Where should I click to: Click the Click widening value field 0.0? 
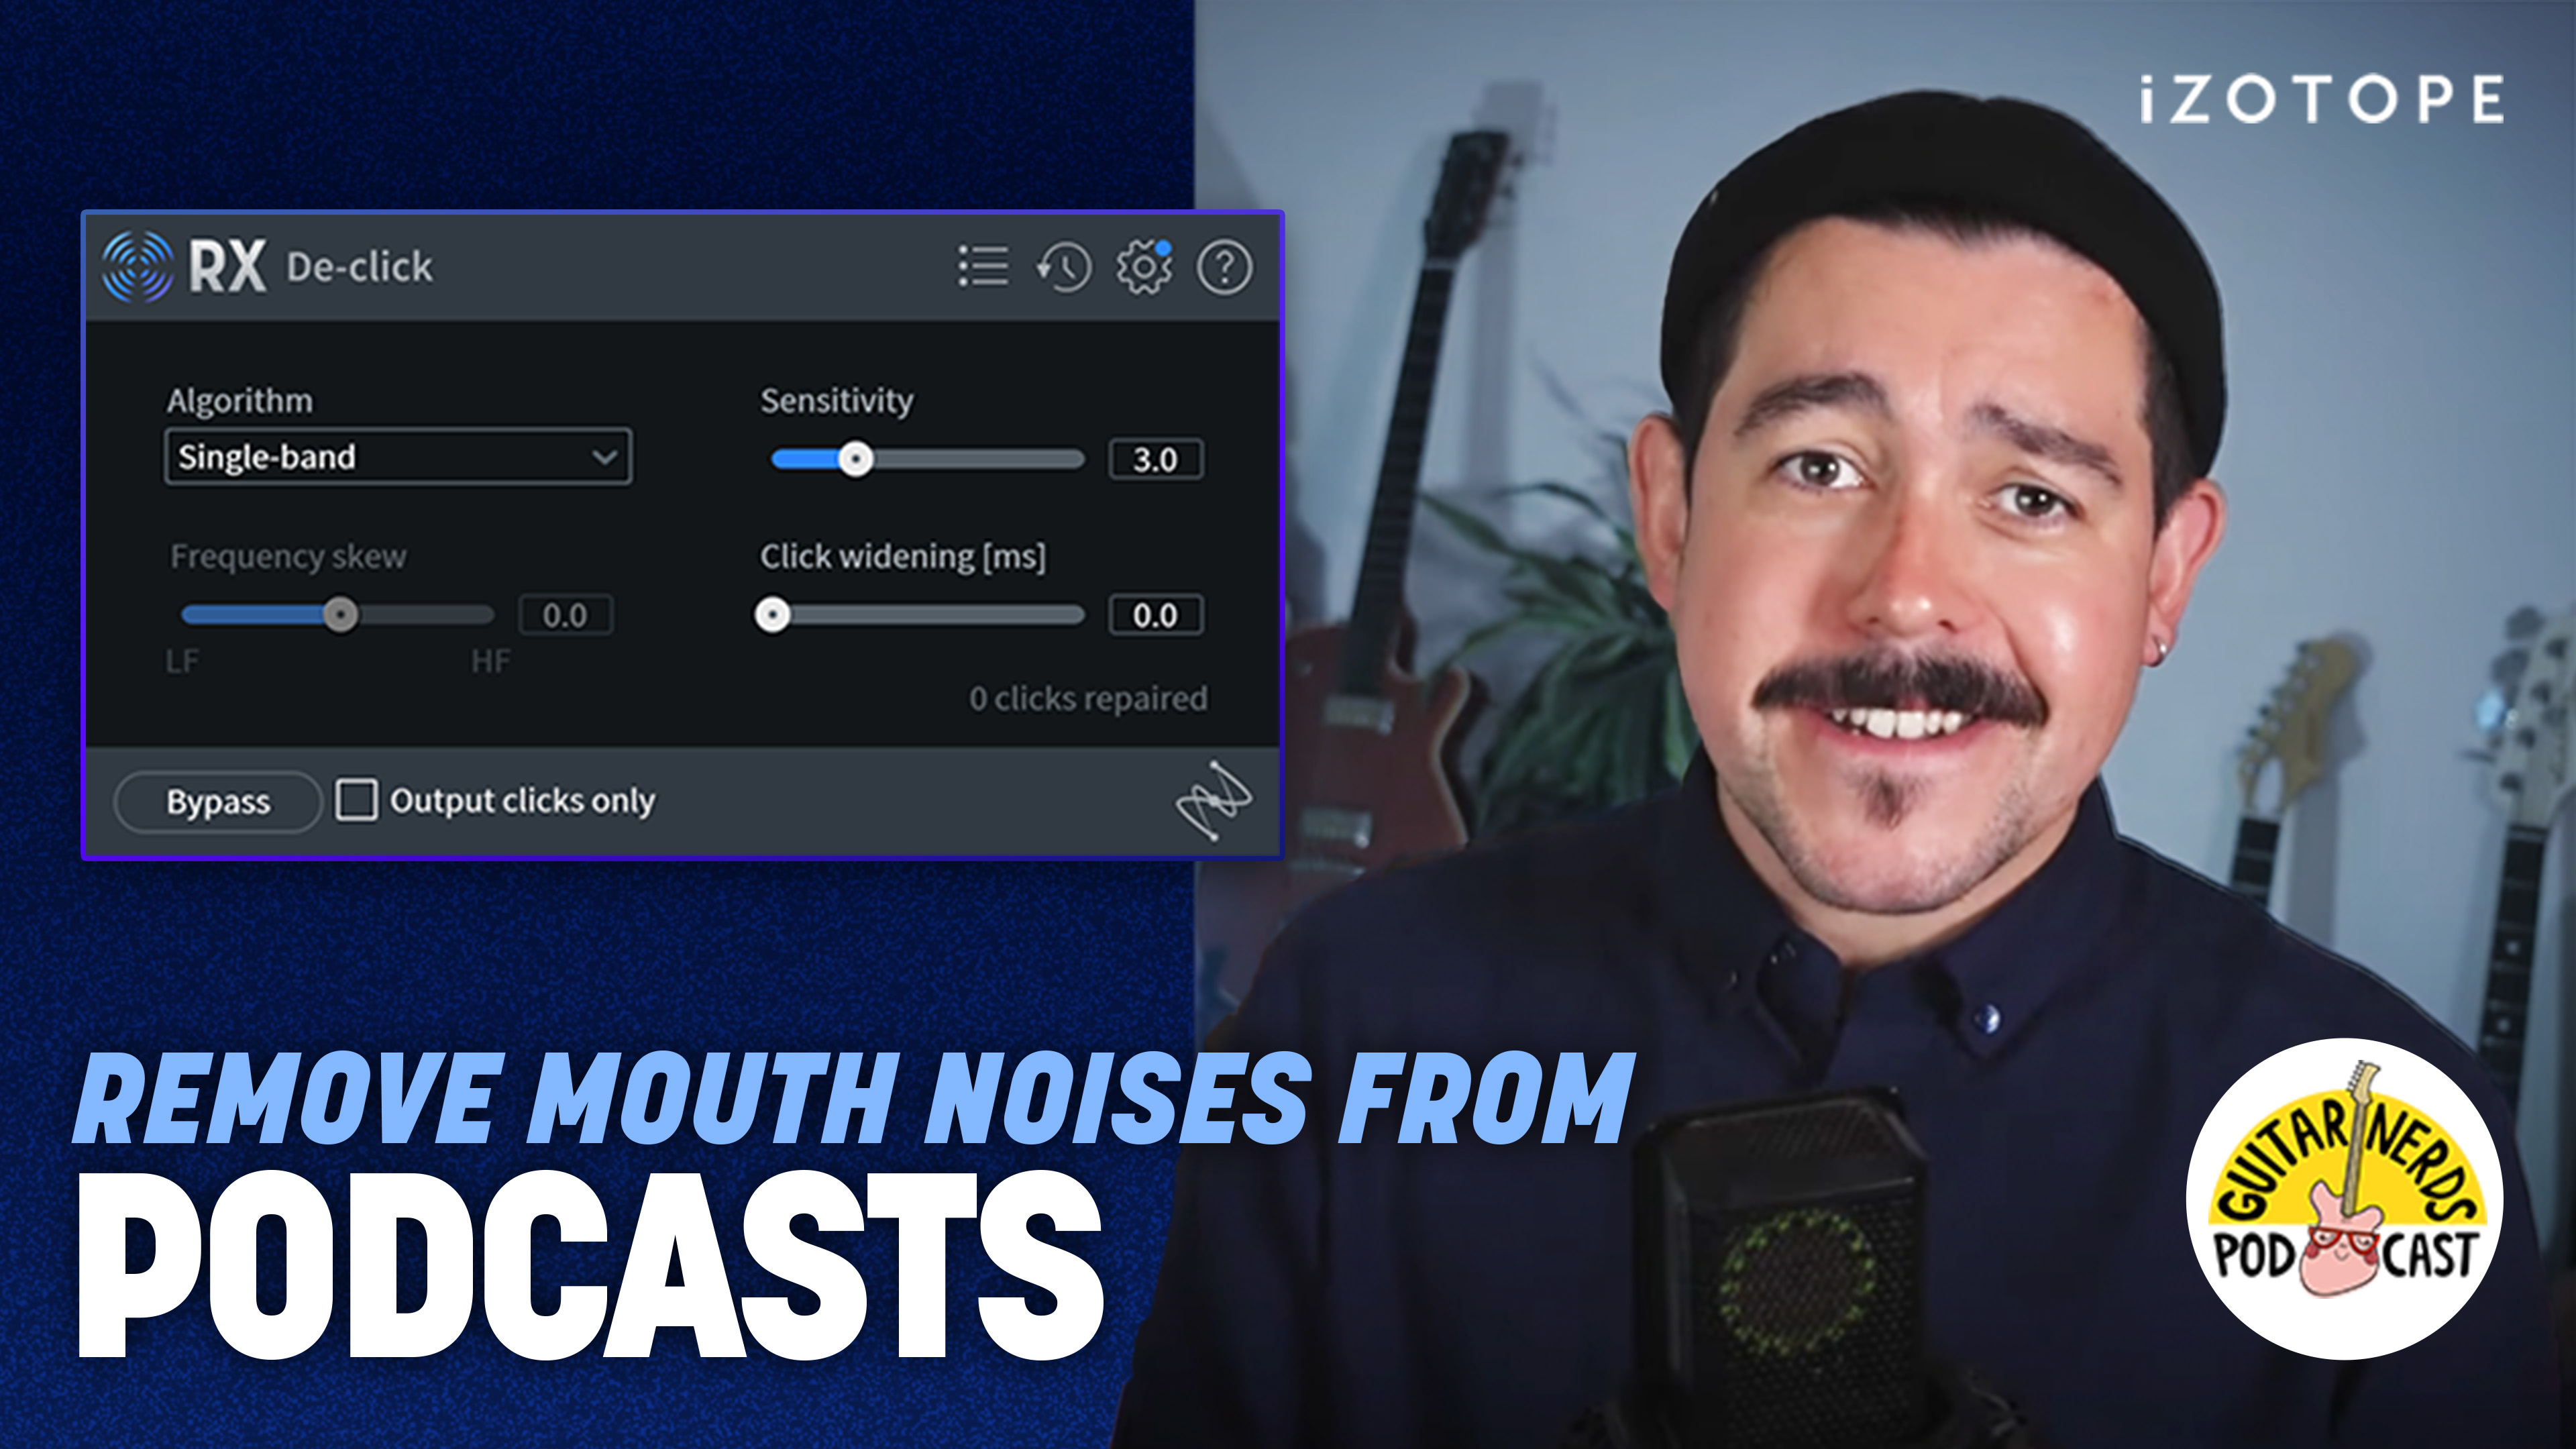click(x=1156, y=615)
